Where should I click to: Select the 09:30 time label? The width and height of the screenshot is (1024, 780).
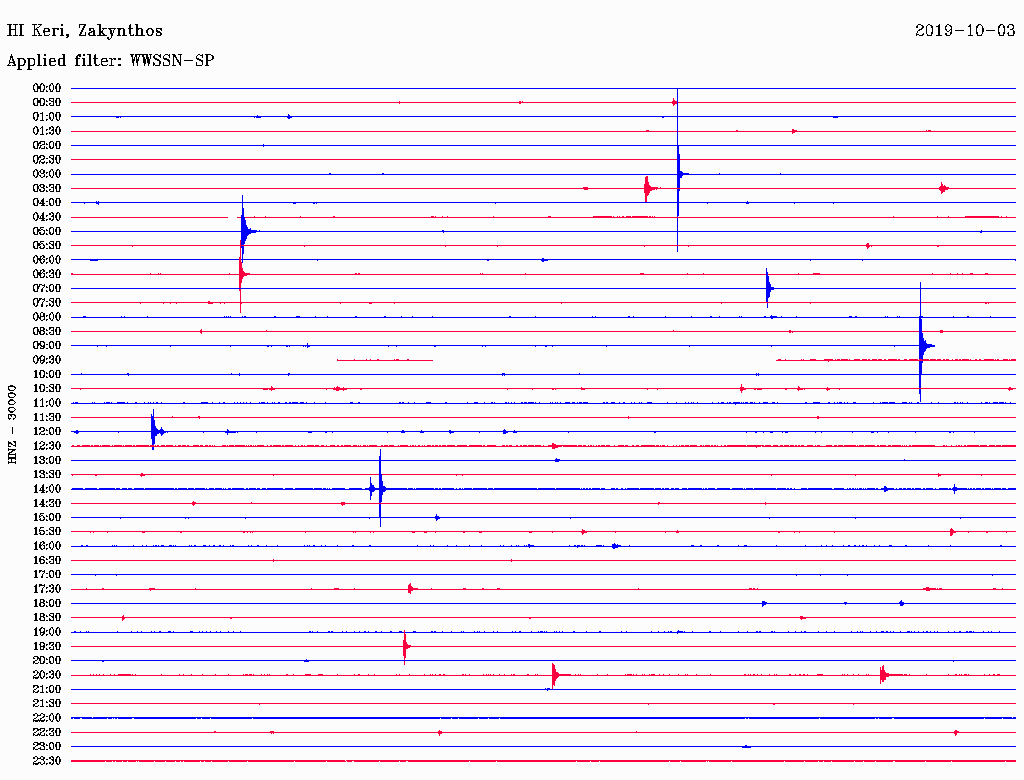46,360
